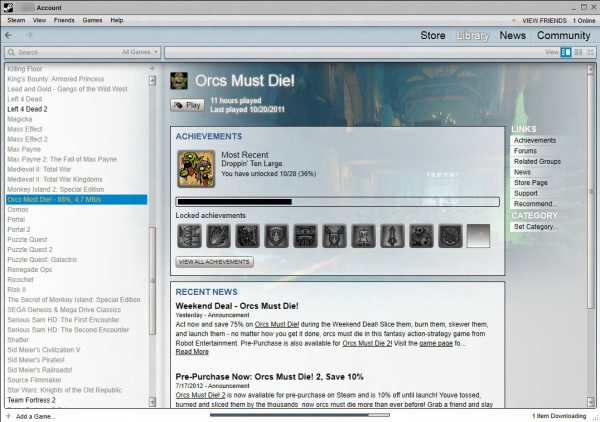Open Store Page link
600x422 pixels.
tap(530, 183)
